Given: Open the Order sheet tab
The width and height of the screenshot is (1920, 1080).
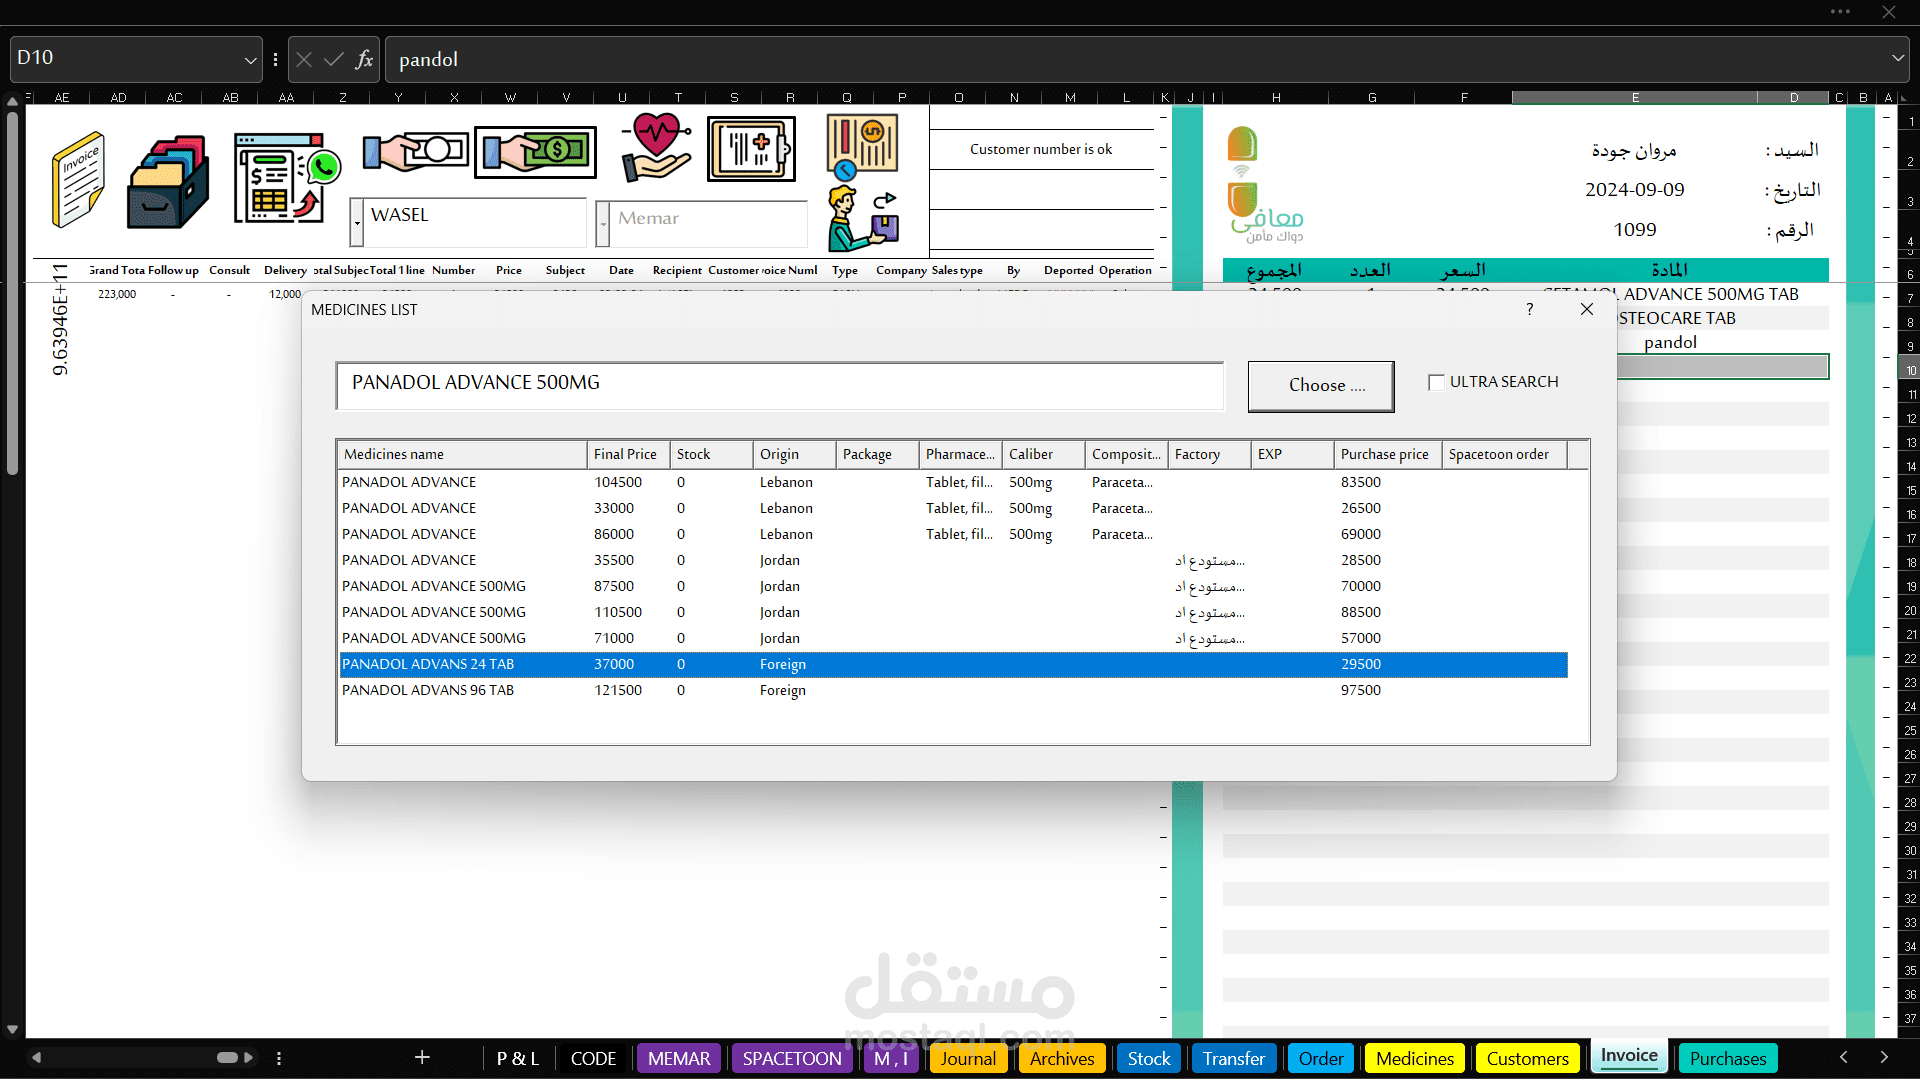Looking at the screenshot, I should [x=1321, y=1059].
